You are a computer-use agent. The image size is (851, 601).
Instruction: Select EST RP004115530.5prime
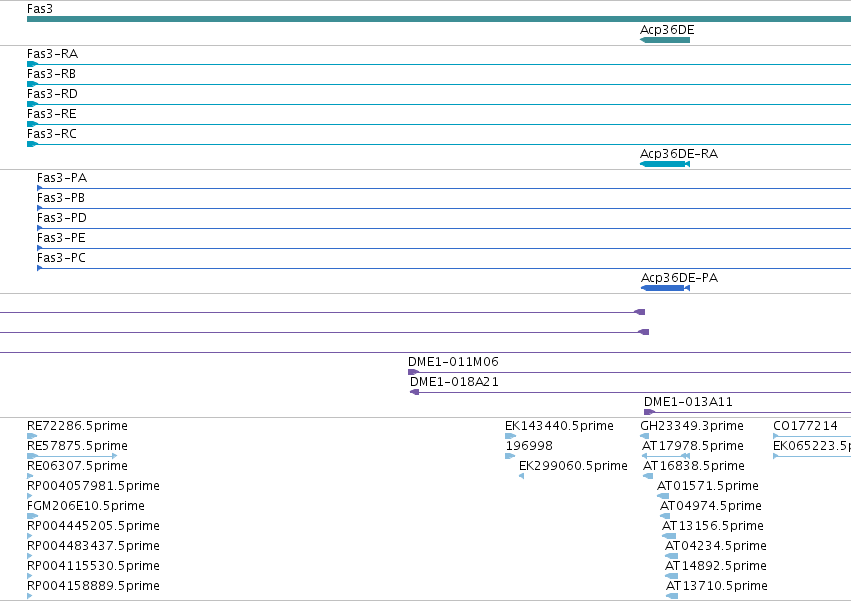[93, 567]
